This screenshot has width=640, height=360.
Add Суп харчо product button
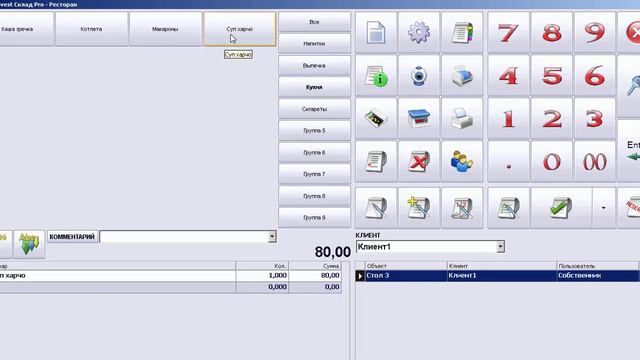[x=240, y=29]
